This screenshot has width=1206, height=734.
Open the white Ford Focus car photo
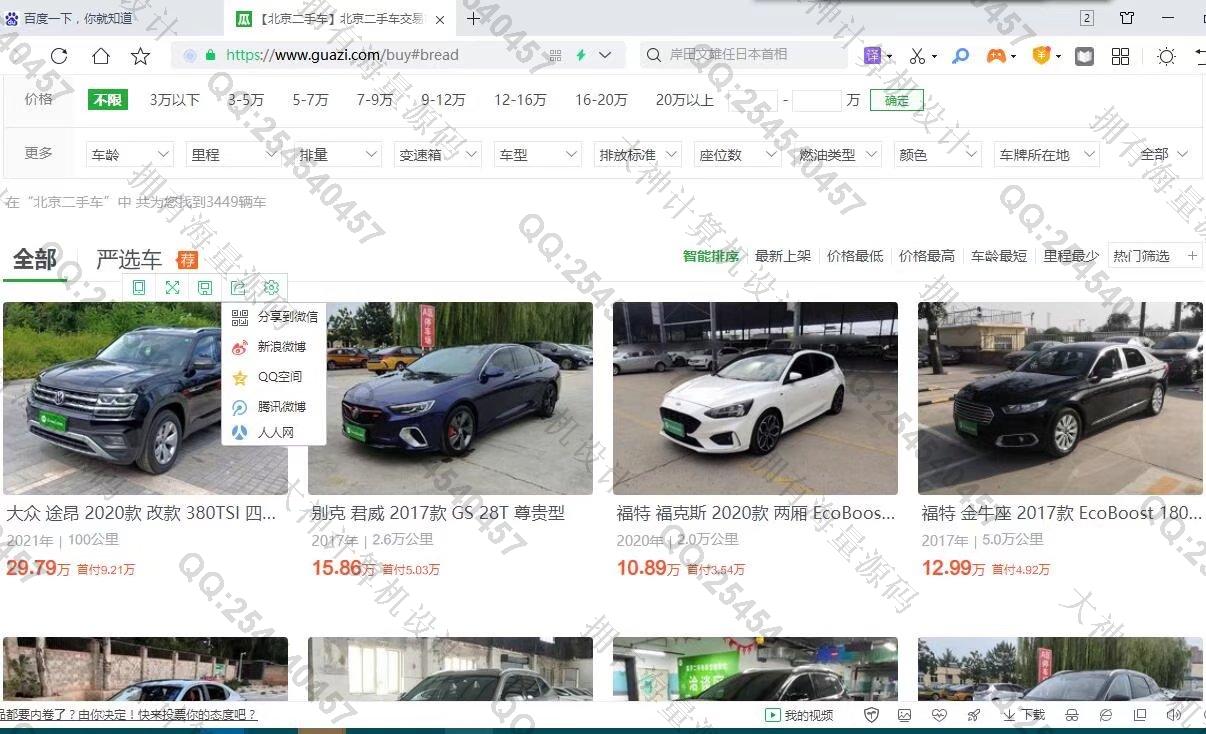(x=755, y=398)
